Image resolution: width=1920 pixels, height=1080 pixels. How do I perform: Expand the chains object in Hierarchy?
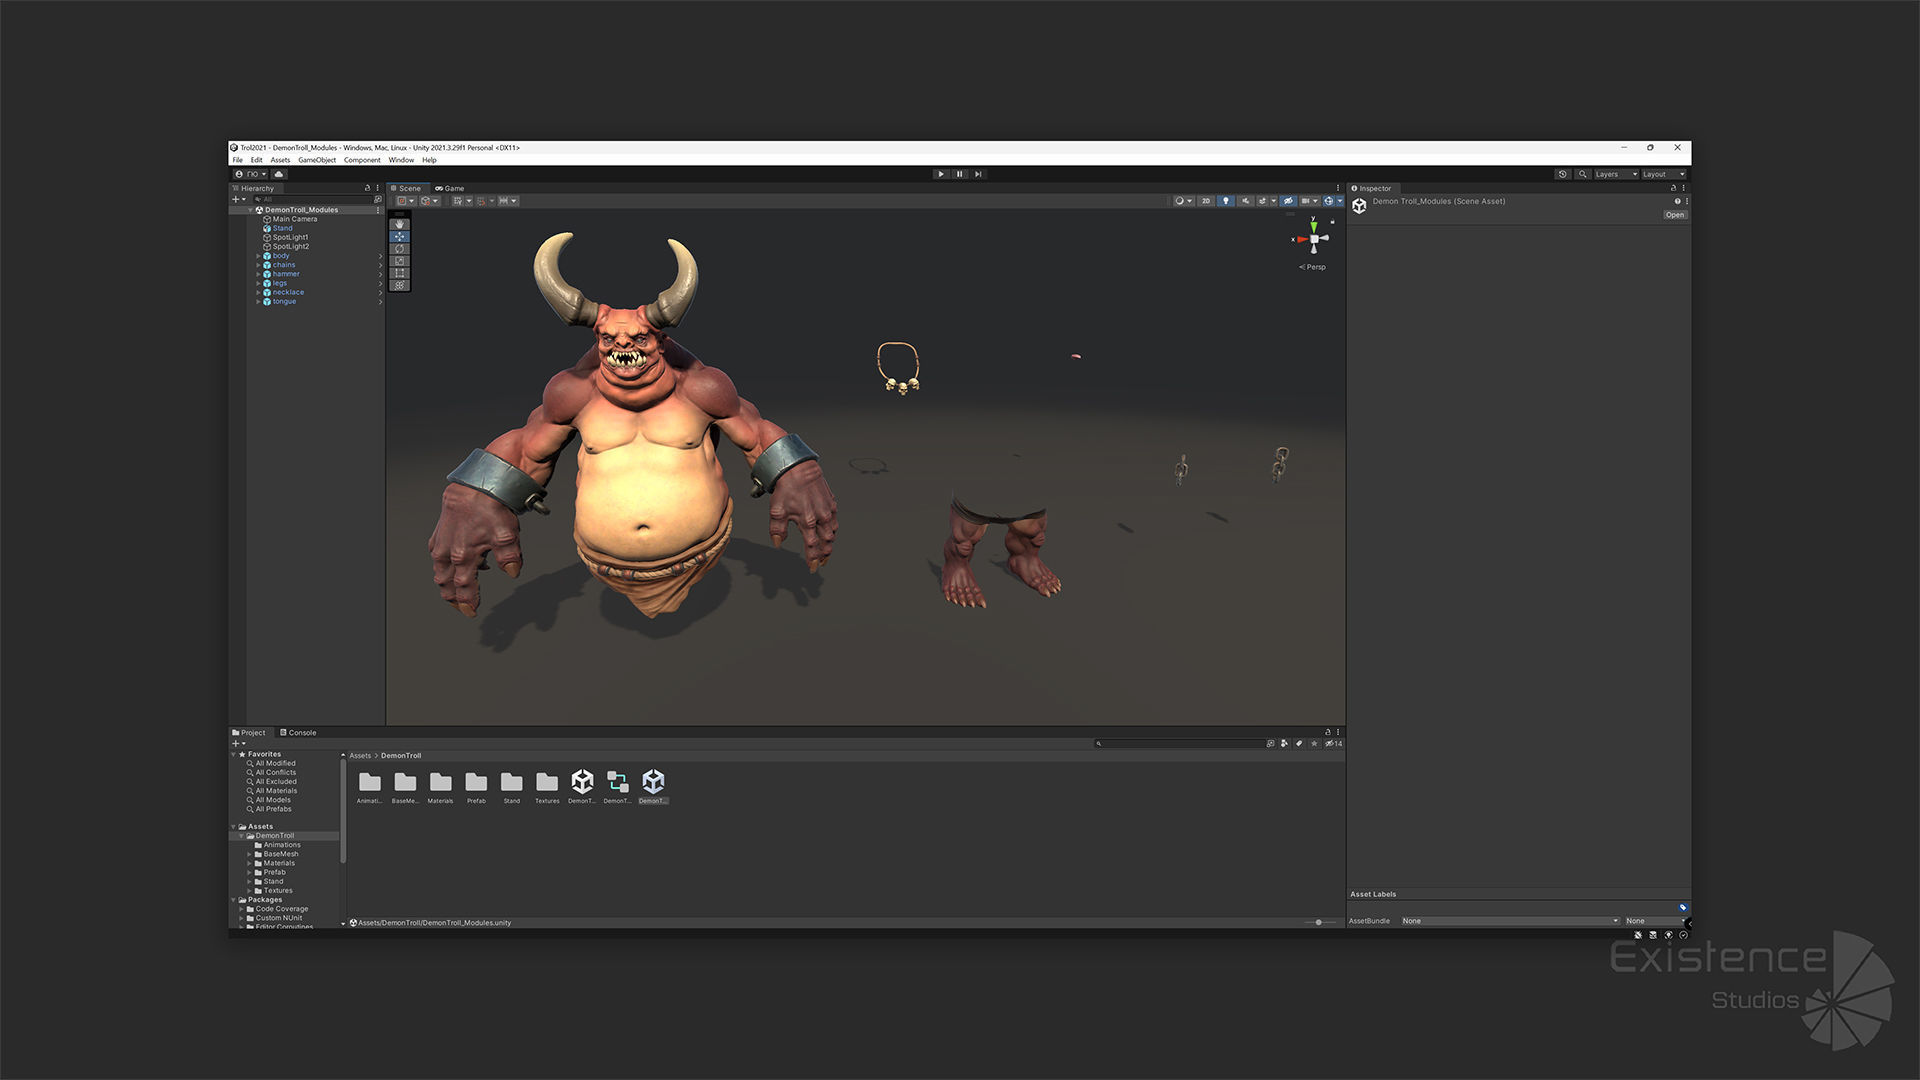(x=258, y=265)
